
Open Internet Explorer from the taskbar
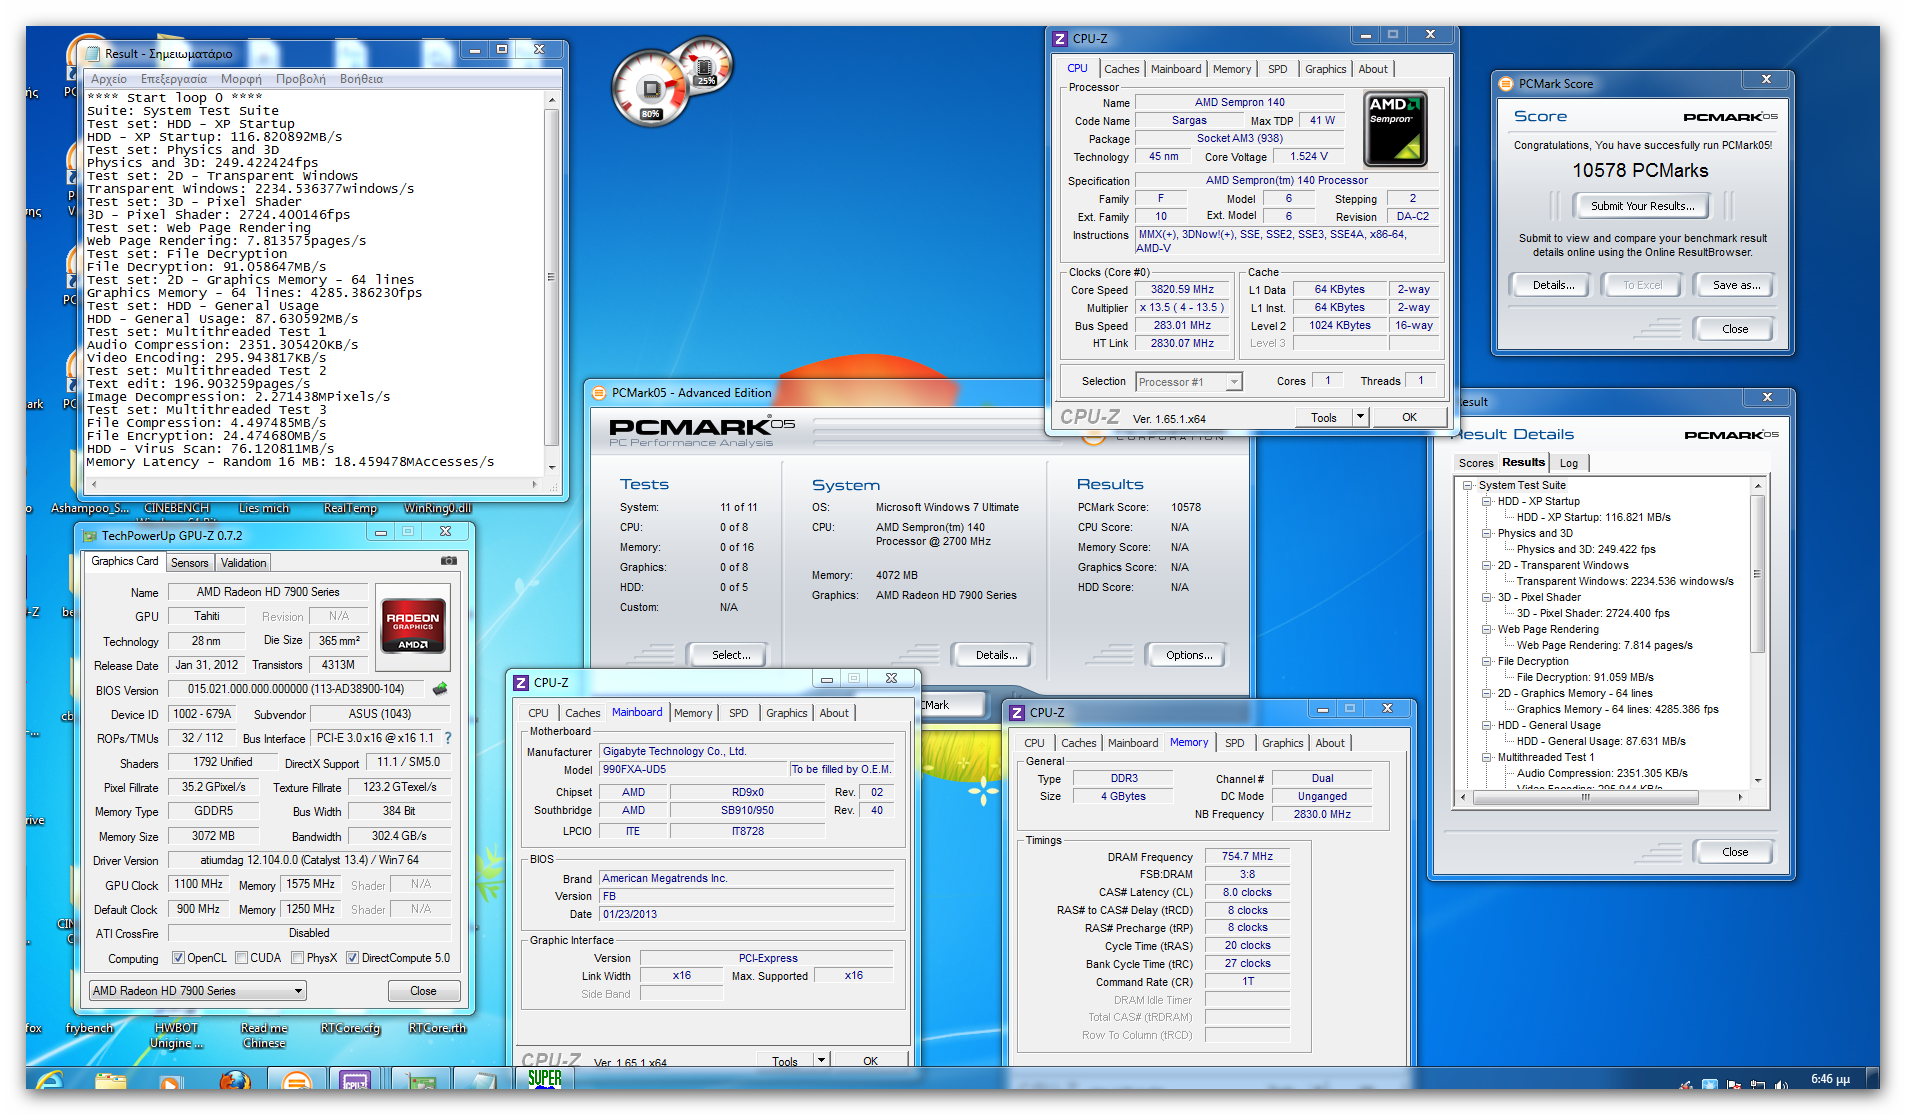point(48,1080)
